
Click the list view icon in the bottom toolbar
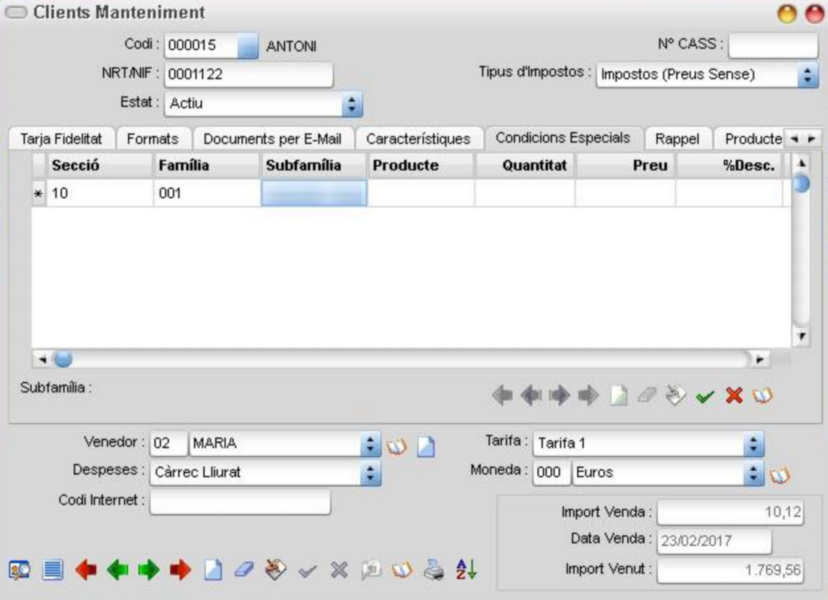point(53,570)
